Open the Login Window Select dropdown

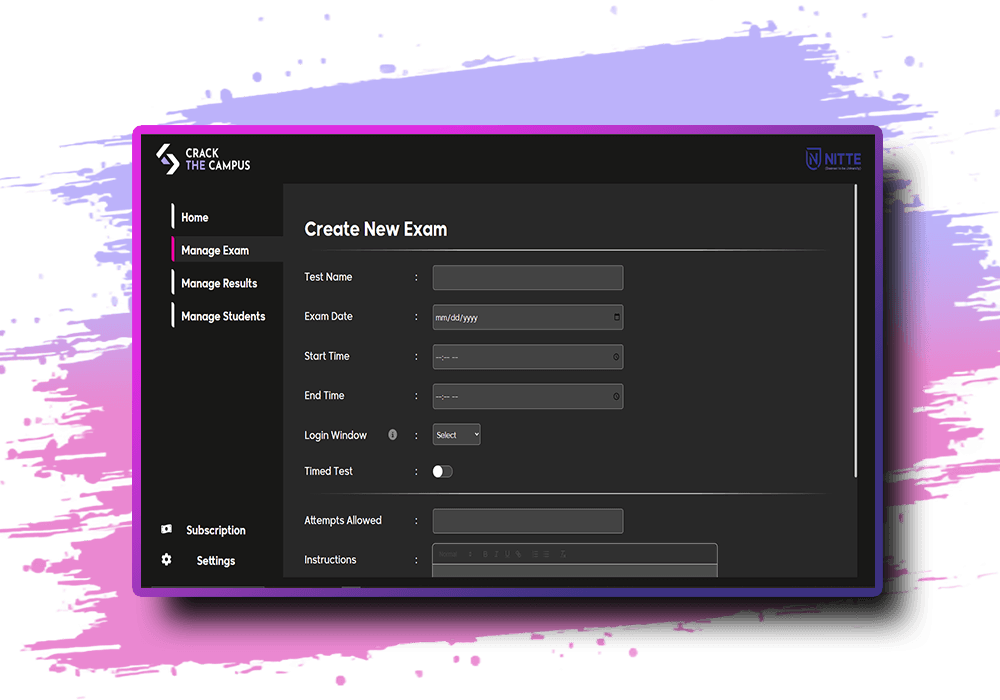(x=456, y=435)
